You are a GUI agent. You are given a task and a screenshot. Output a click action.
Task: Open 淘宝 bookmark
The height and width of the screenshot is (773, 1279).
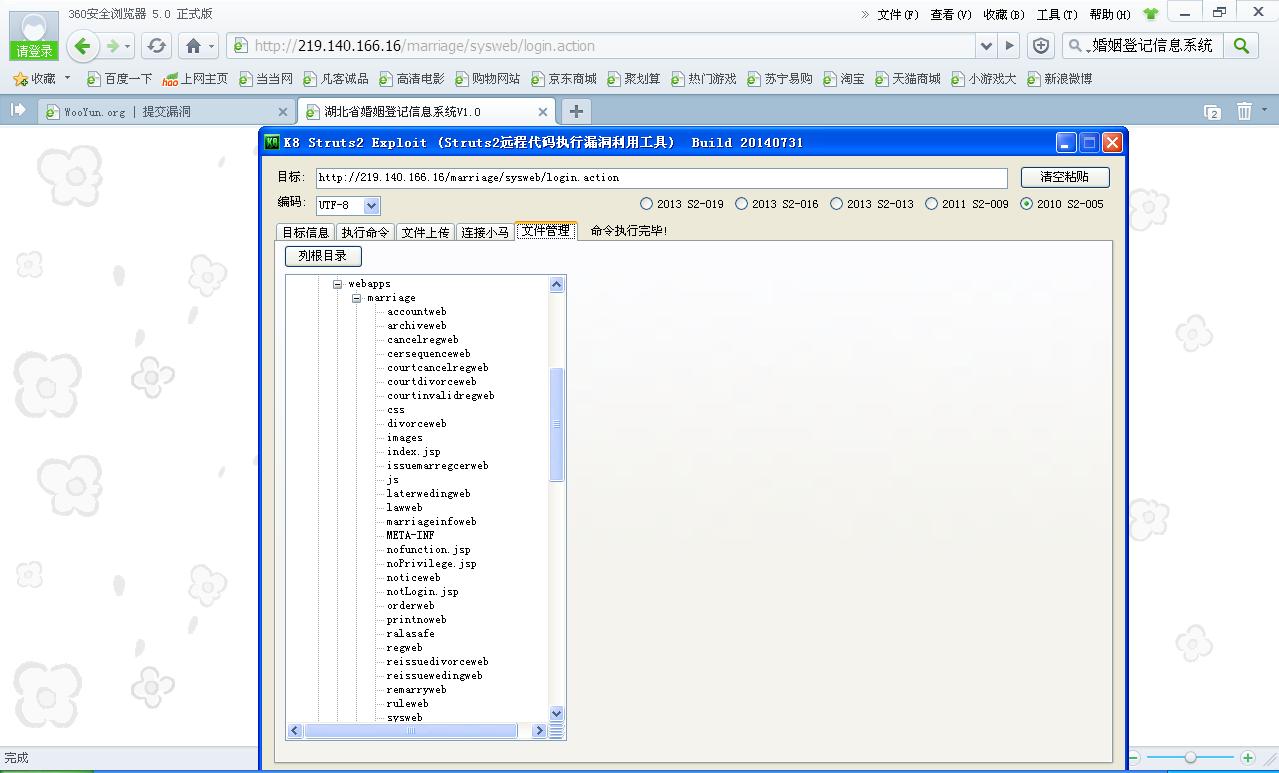[843, 78]
